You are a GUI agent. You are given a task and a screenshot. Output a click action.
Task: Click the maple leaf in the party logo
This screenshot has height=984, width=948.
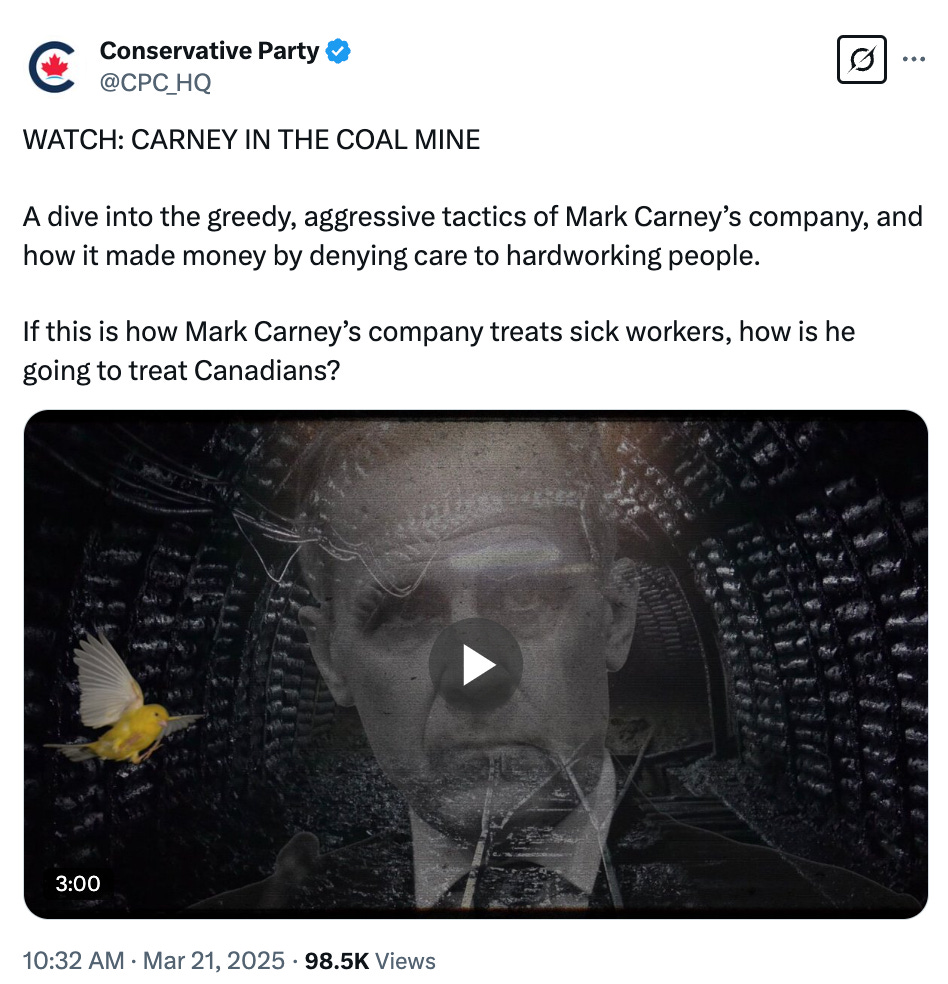(54, 64)
